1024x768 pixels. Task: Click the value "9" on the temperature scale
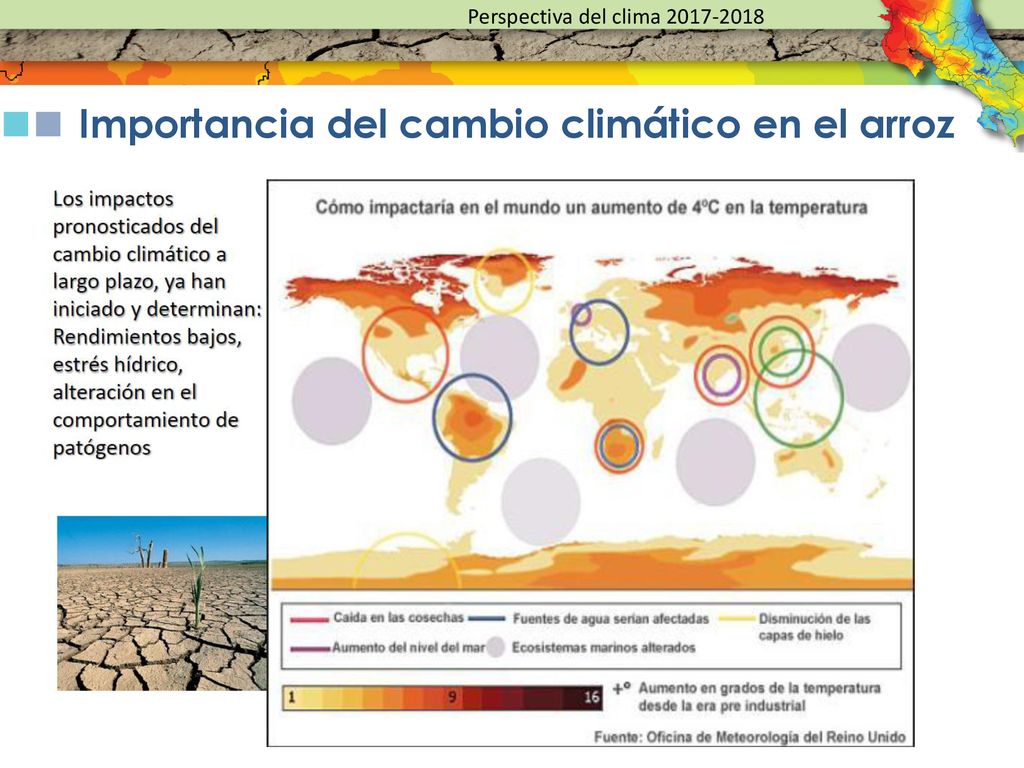coord(451,697)
